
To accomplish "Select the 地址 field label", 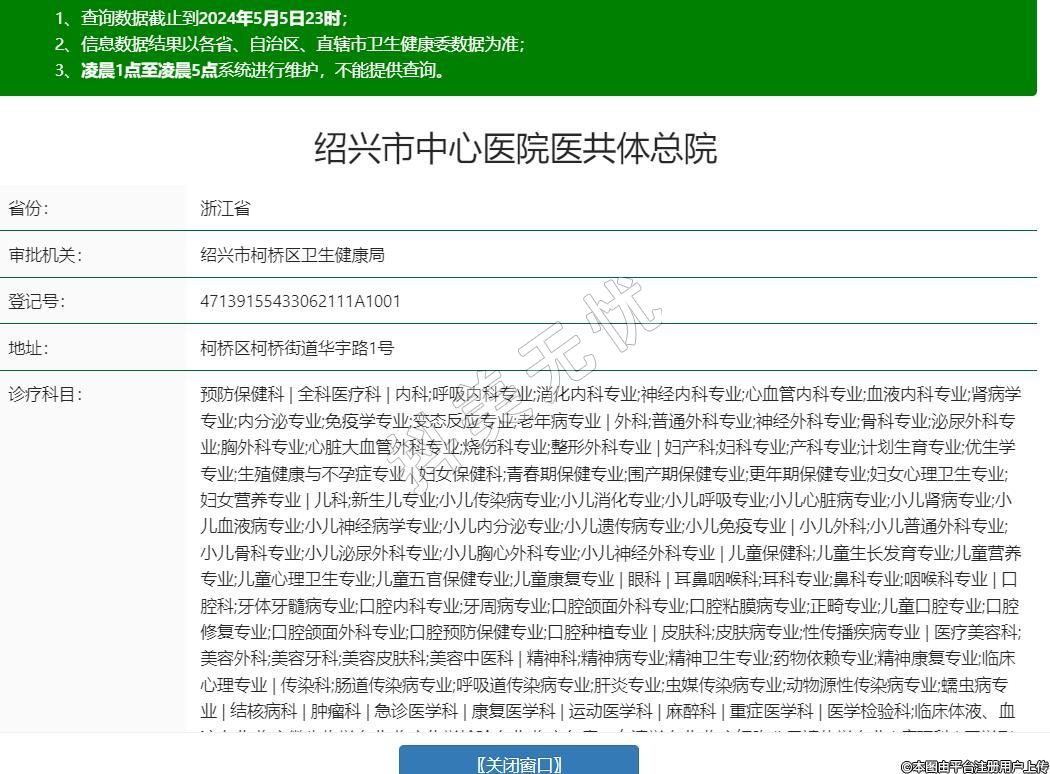I will 28,348.
